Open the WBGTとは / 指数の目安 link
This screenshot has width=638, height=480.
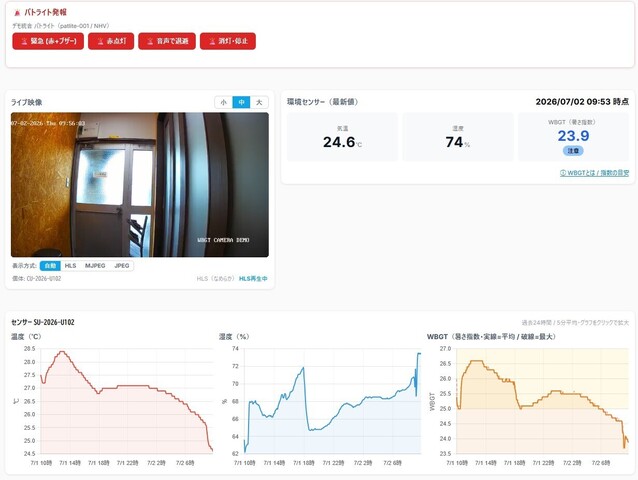(x=594, y=173)
